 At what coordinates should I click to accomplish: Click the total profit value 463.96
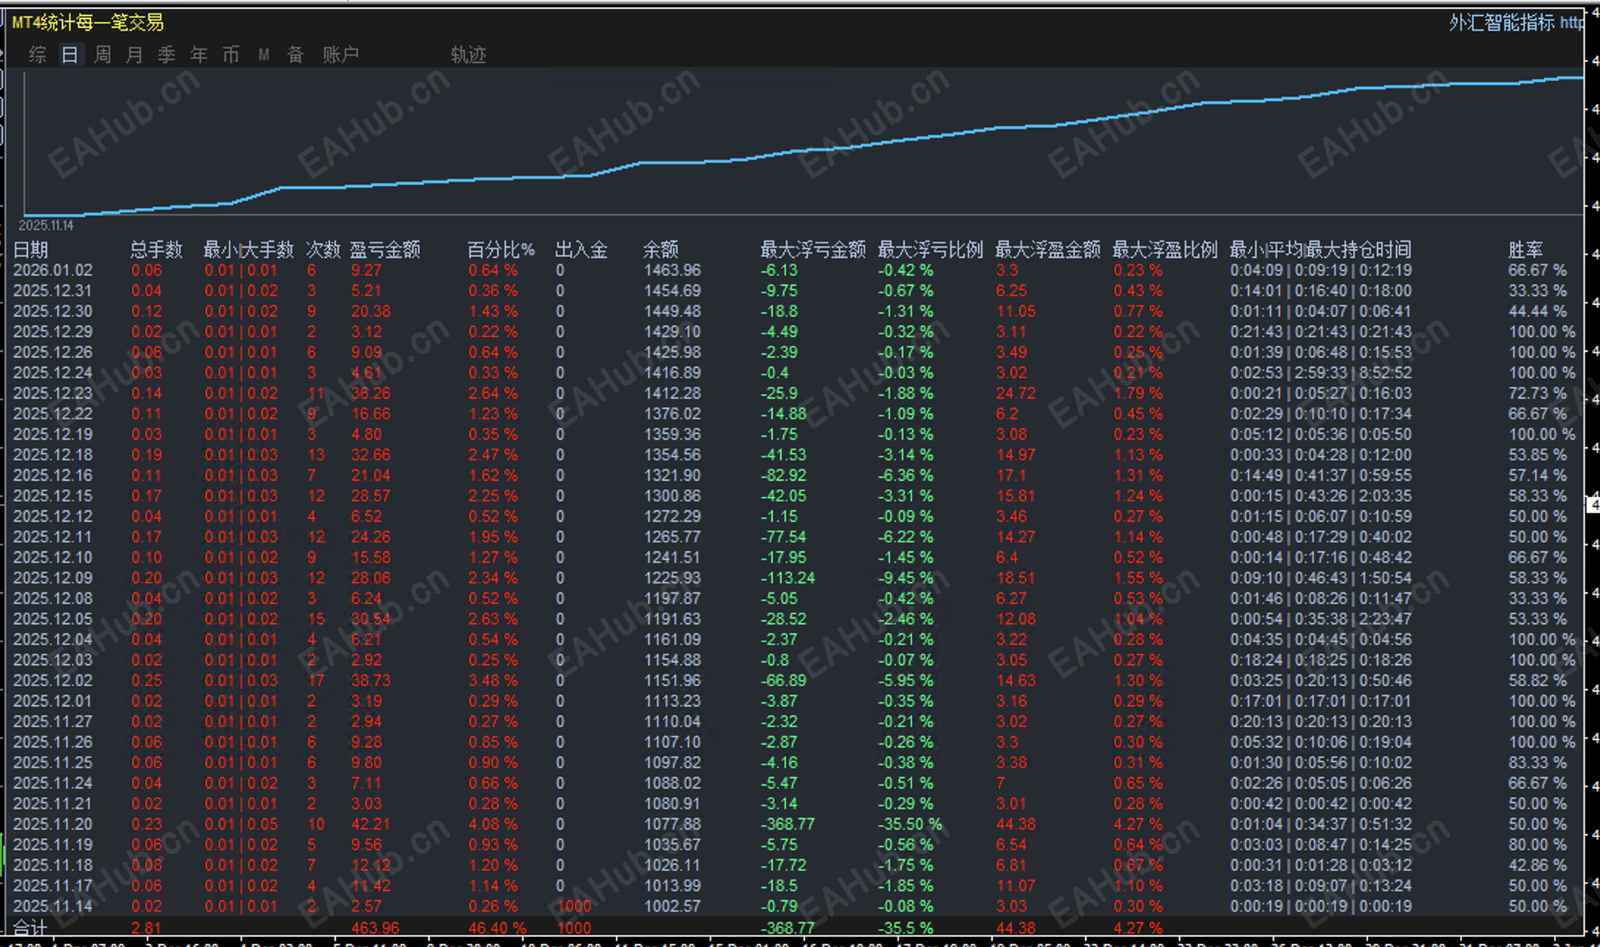tap(375, 928)
